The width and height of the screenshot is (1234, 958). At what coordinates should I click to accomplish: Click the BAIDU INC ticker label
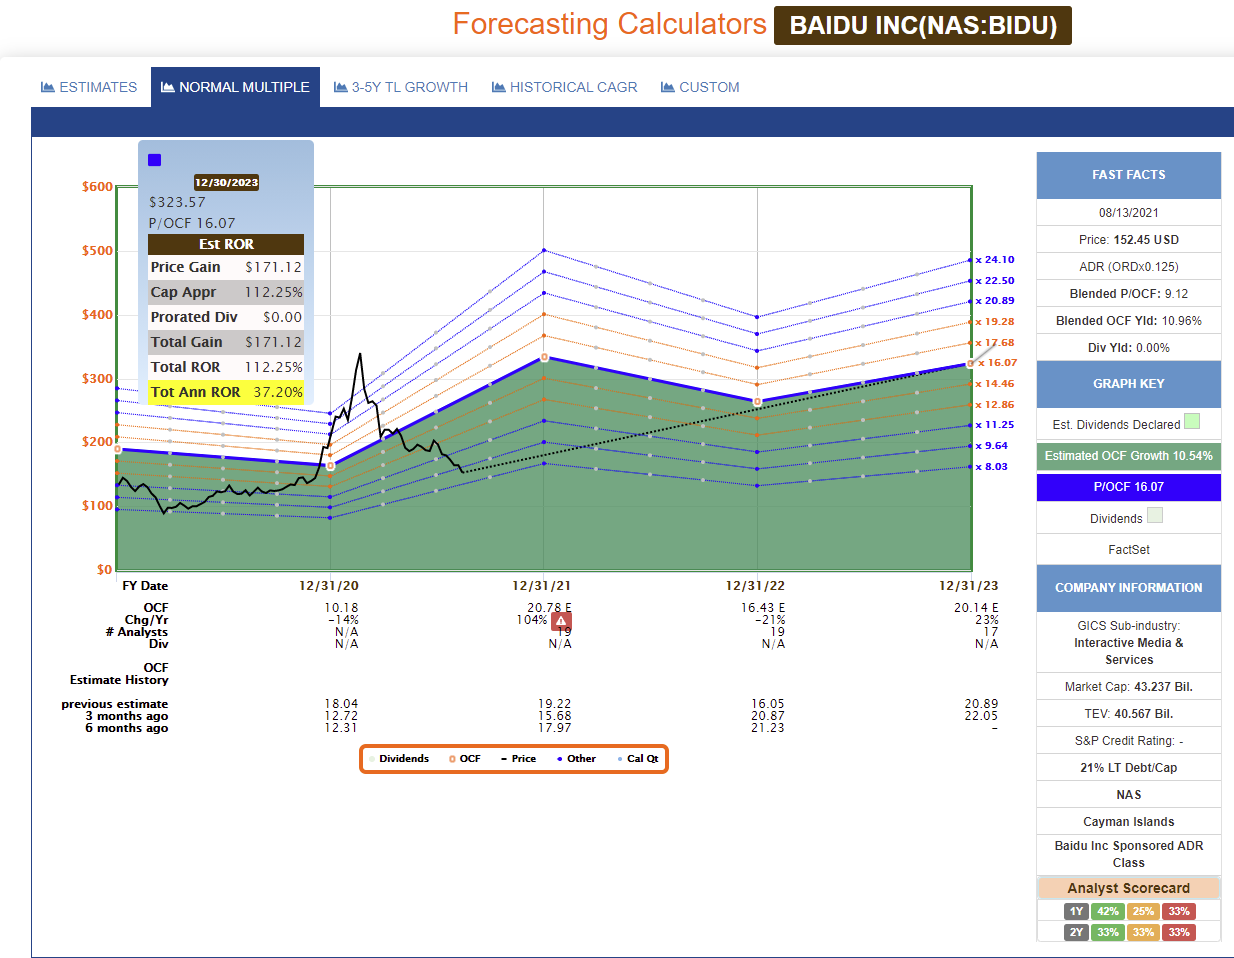[923, 25]
